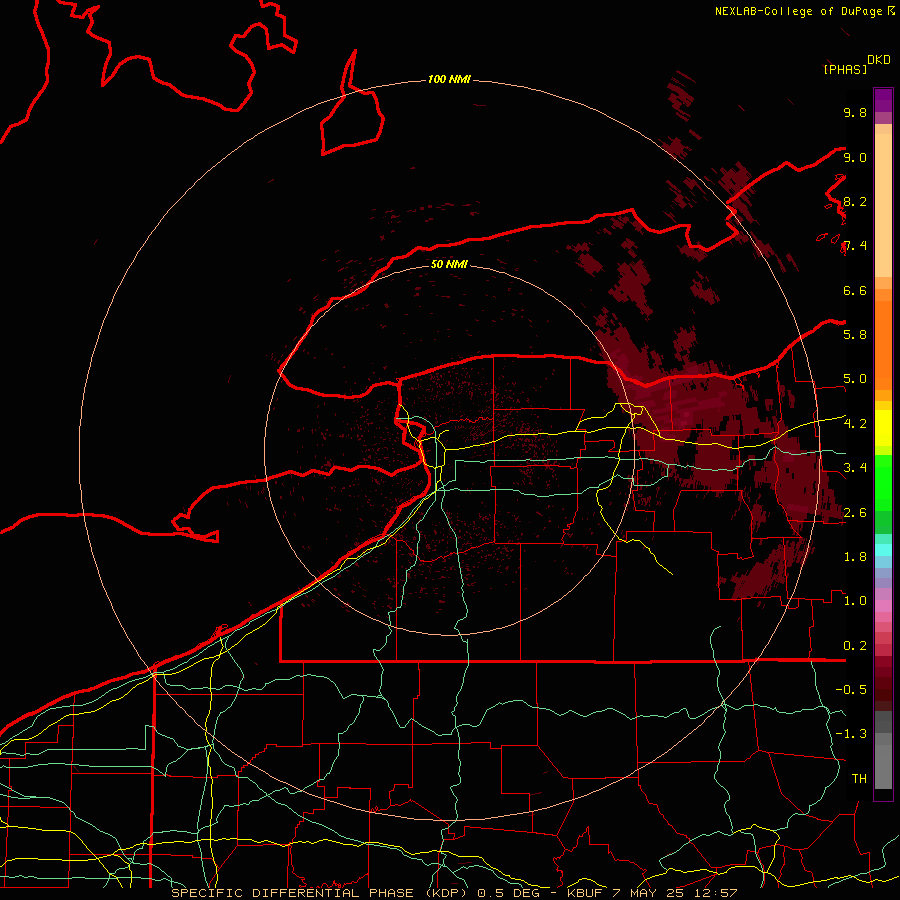The image size is (900, 900).
Task: Select the 4.2 value on the scale
Action: point(855,424)
